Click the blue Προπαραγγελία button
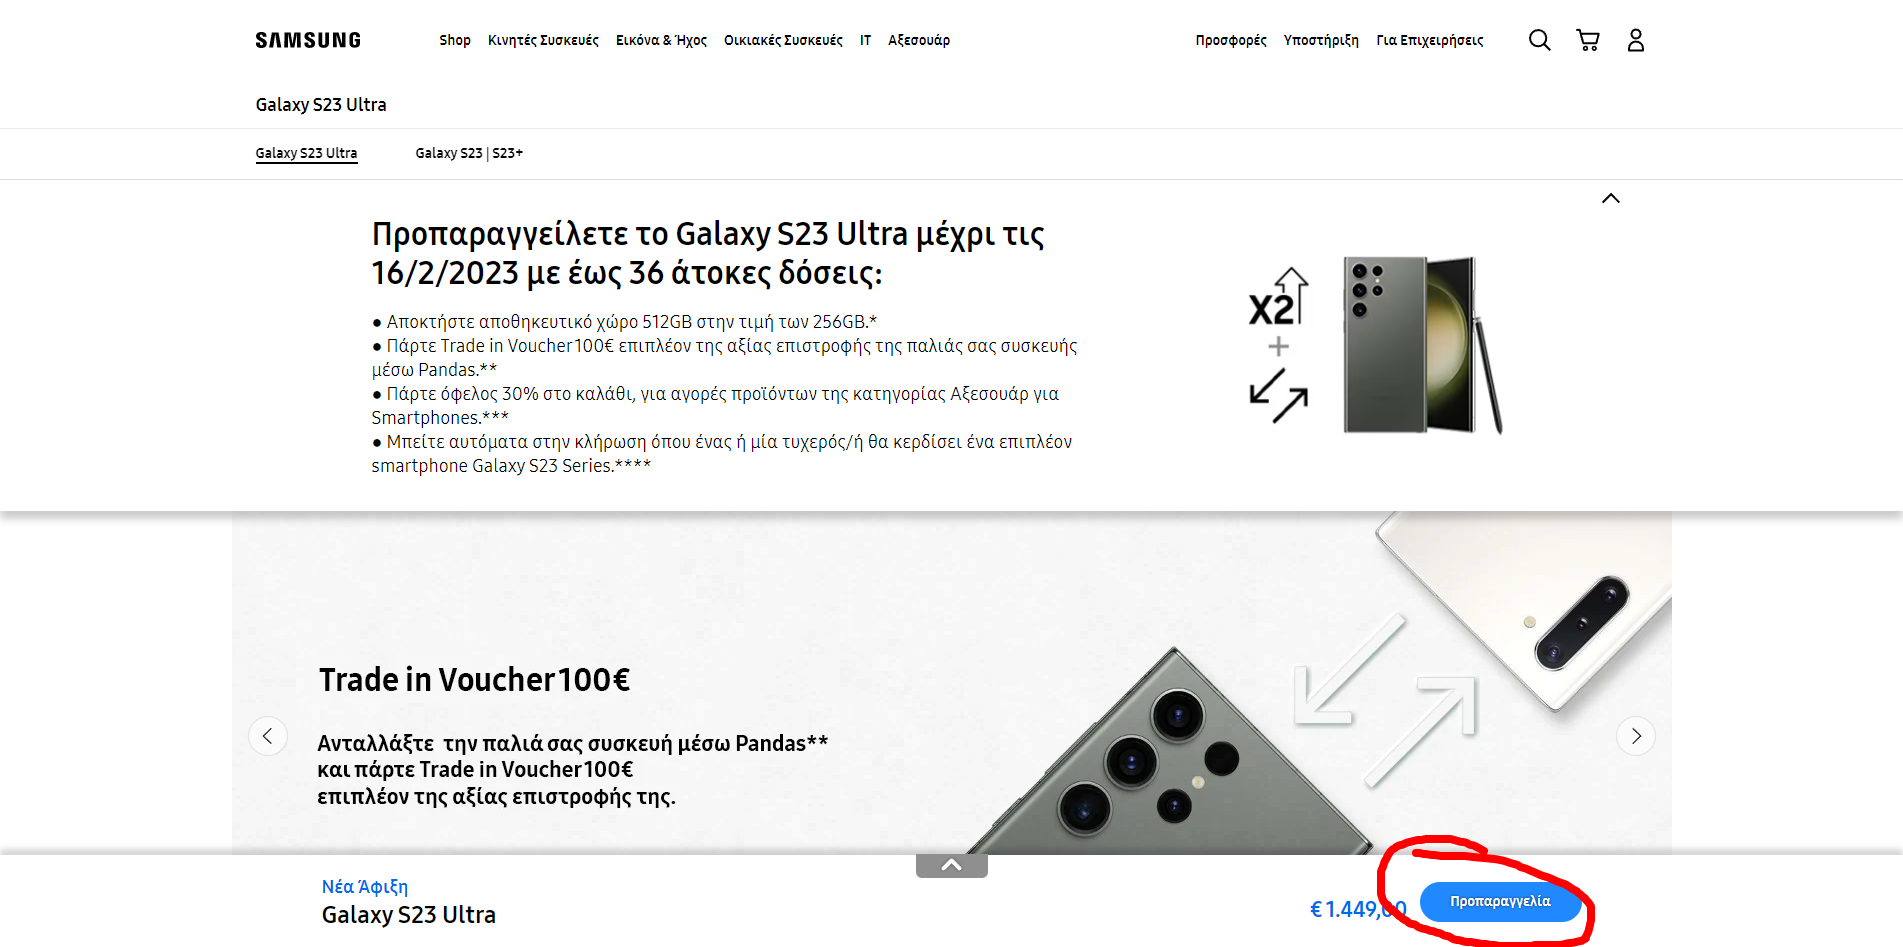 [x=1500, y=902]
